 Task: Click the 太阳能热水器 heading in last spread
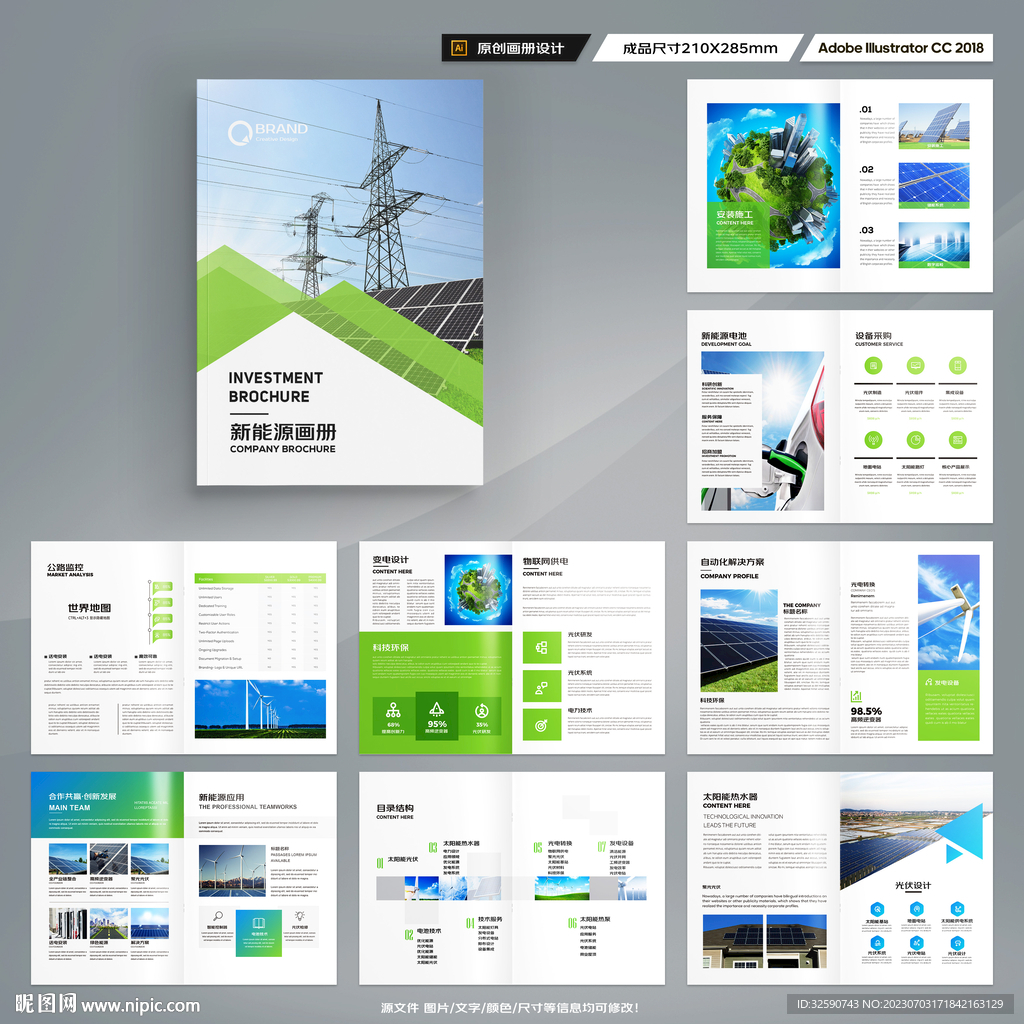coord(730,797)
